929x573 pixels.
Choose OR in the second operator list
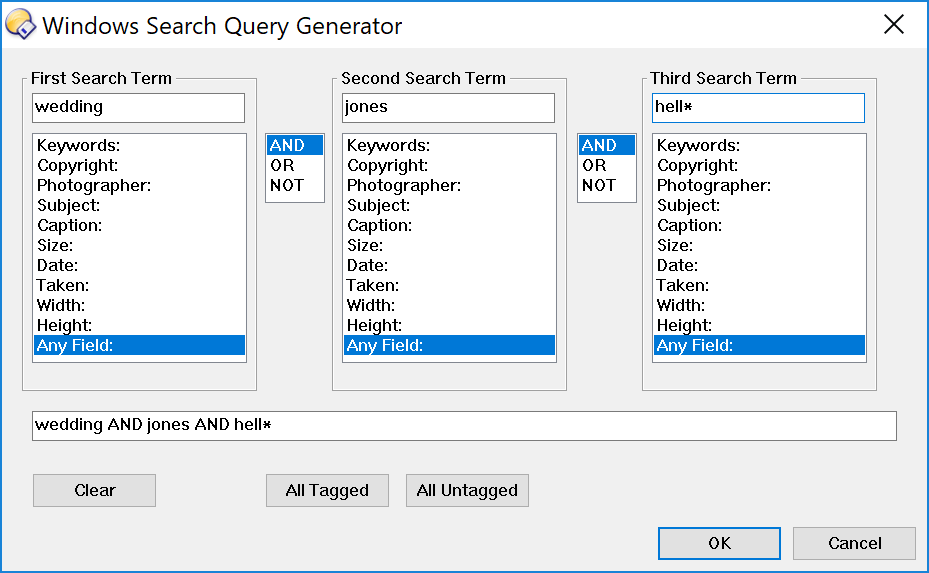point(606,165)
